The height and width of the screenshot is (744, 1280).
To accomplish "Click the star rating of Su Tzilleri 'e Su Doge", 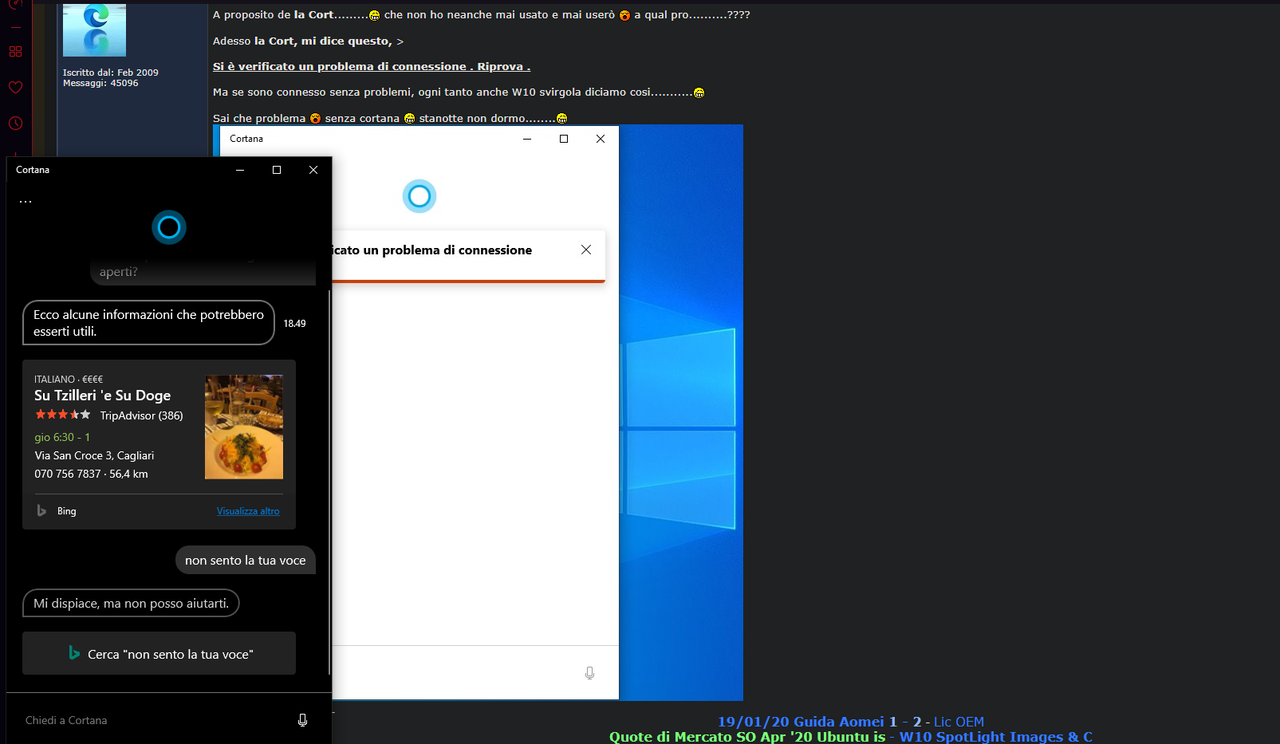I will coord(63,415).
